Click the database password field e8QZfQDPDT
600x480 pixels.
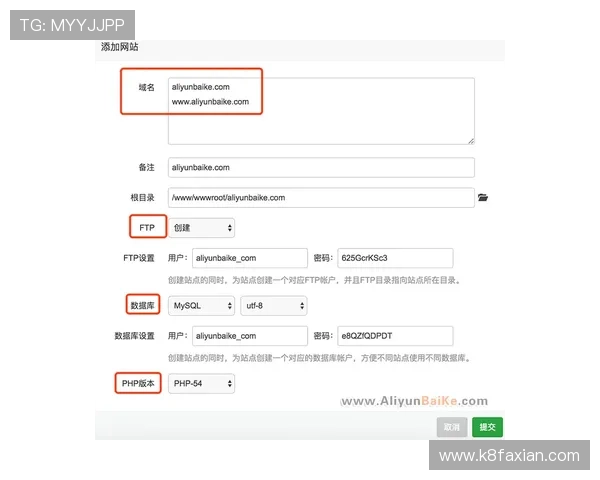395,336
